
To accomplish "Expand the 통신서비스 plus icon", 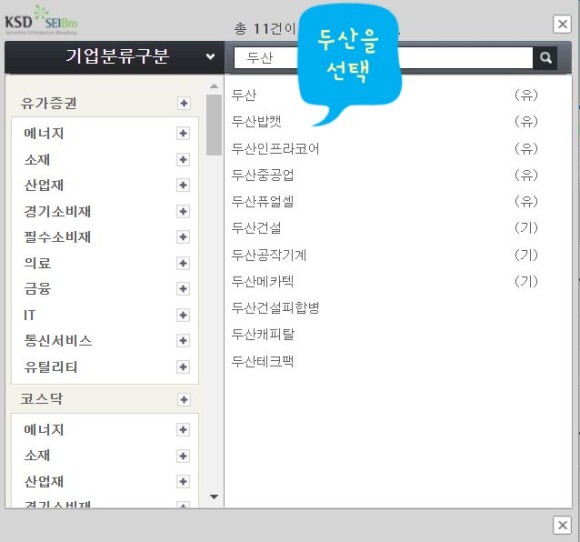I will [x=183, y=340].
